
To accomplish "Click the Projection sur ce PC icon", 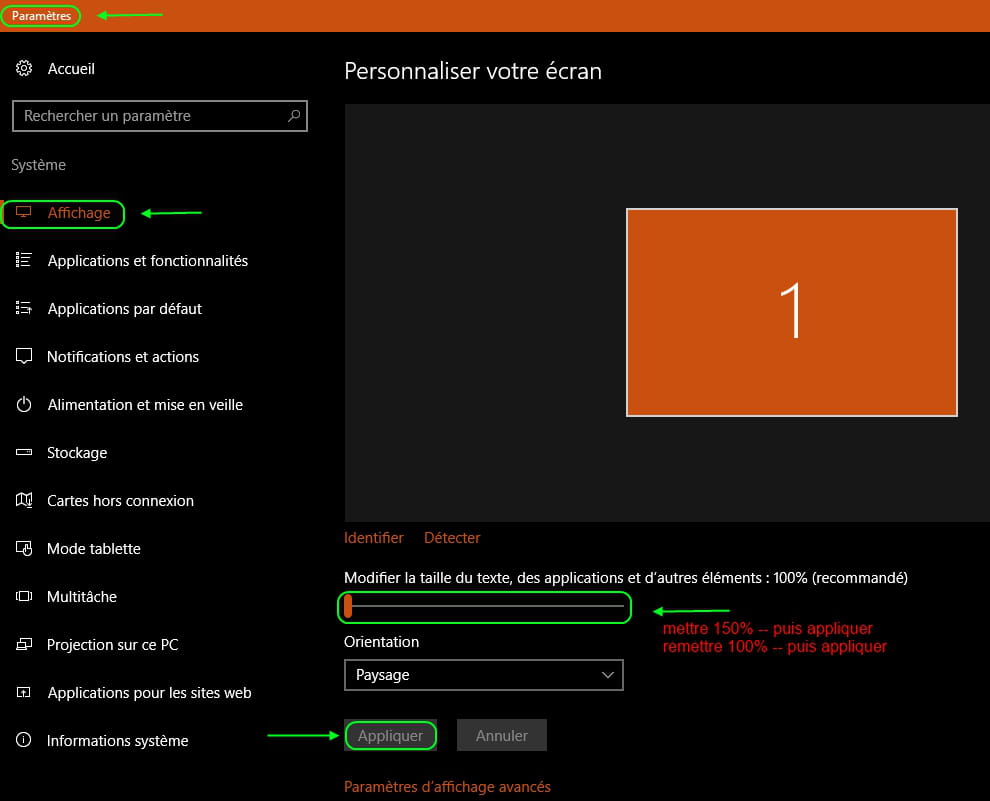I will 23,644.
